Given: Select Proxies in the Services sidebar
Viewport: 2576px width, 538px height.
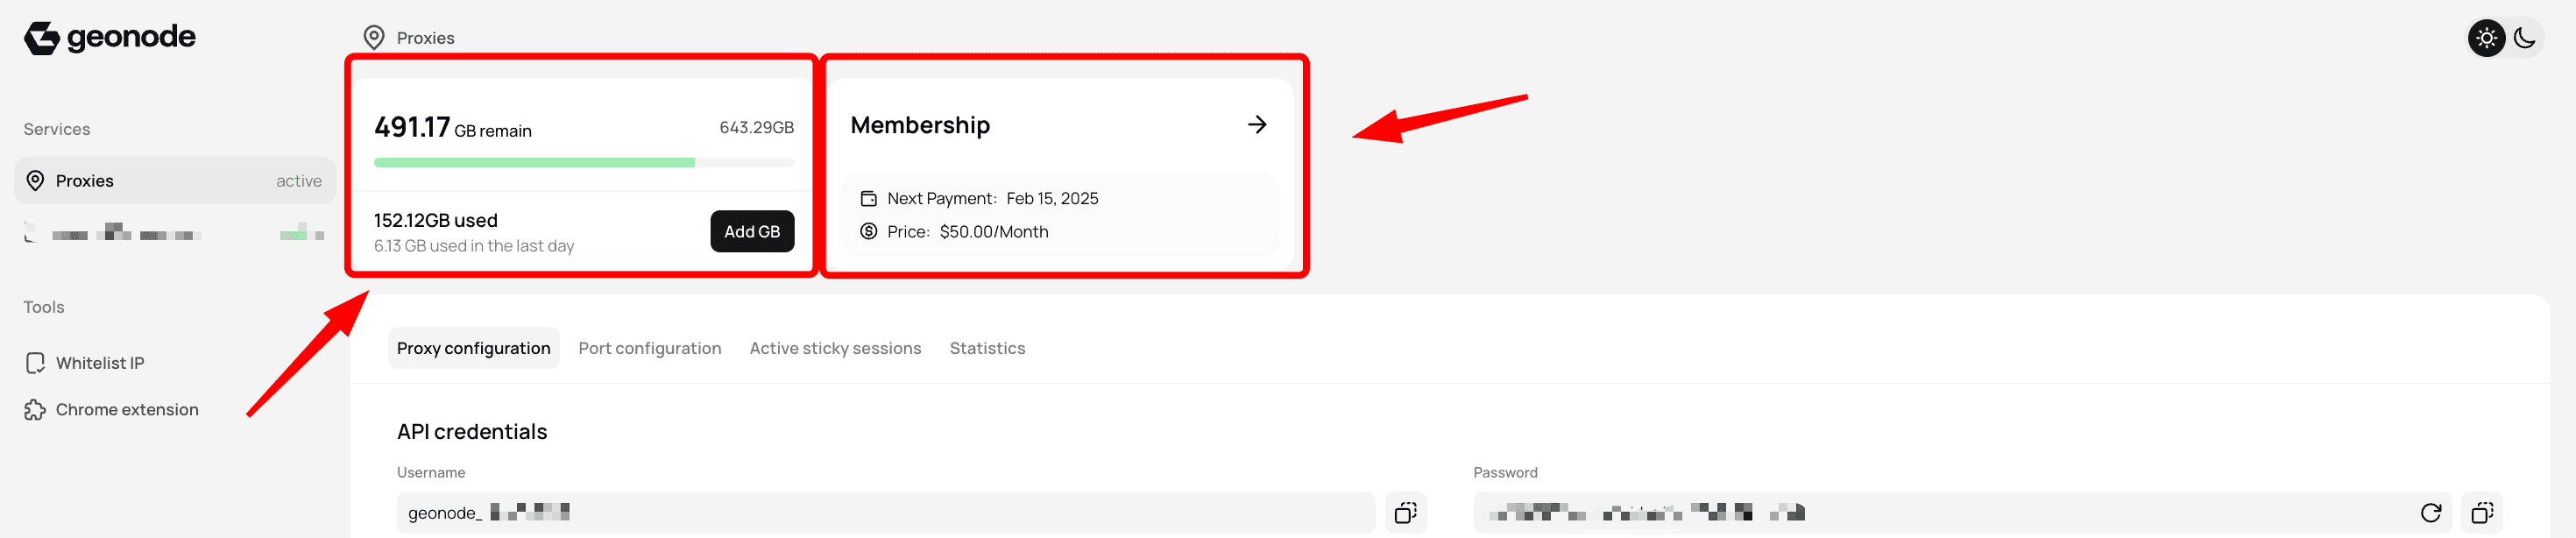Looking at the screenshot, I should [174, 180].
